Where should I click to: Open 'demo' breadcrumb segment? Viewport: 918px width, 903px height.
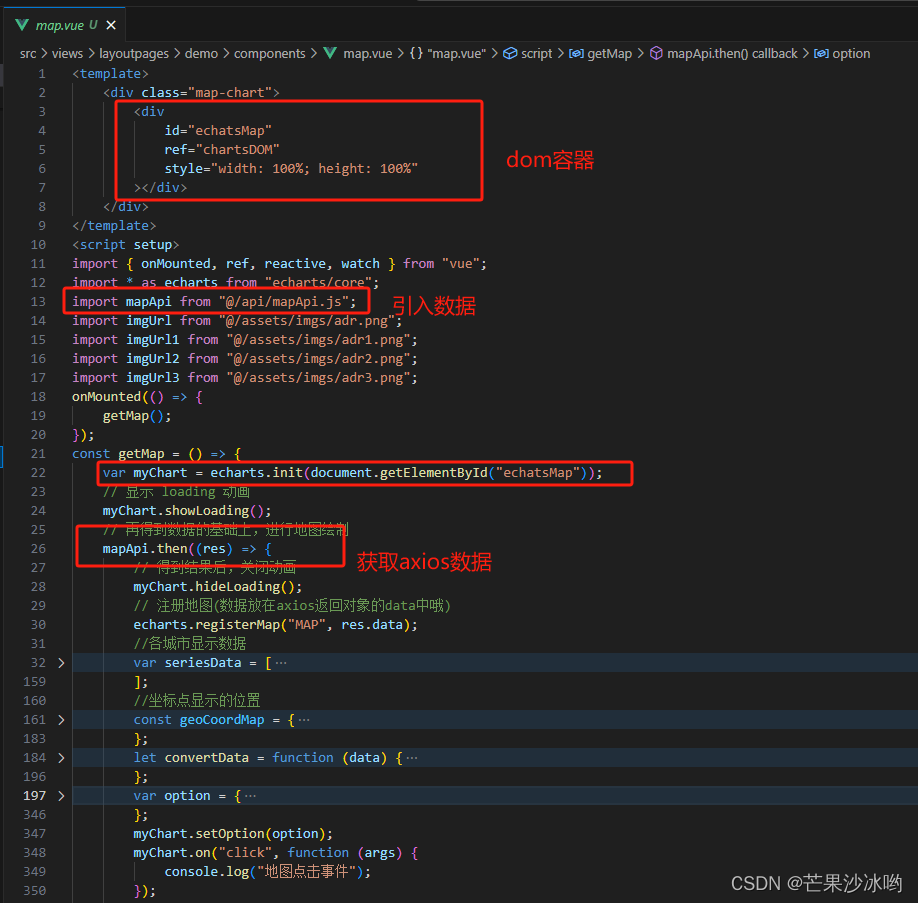(x=201, y=53)
